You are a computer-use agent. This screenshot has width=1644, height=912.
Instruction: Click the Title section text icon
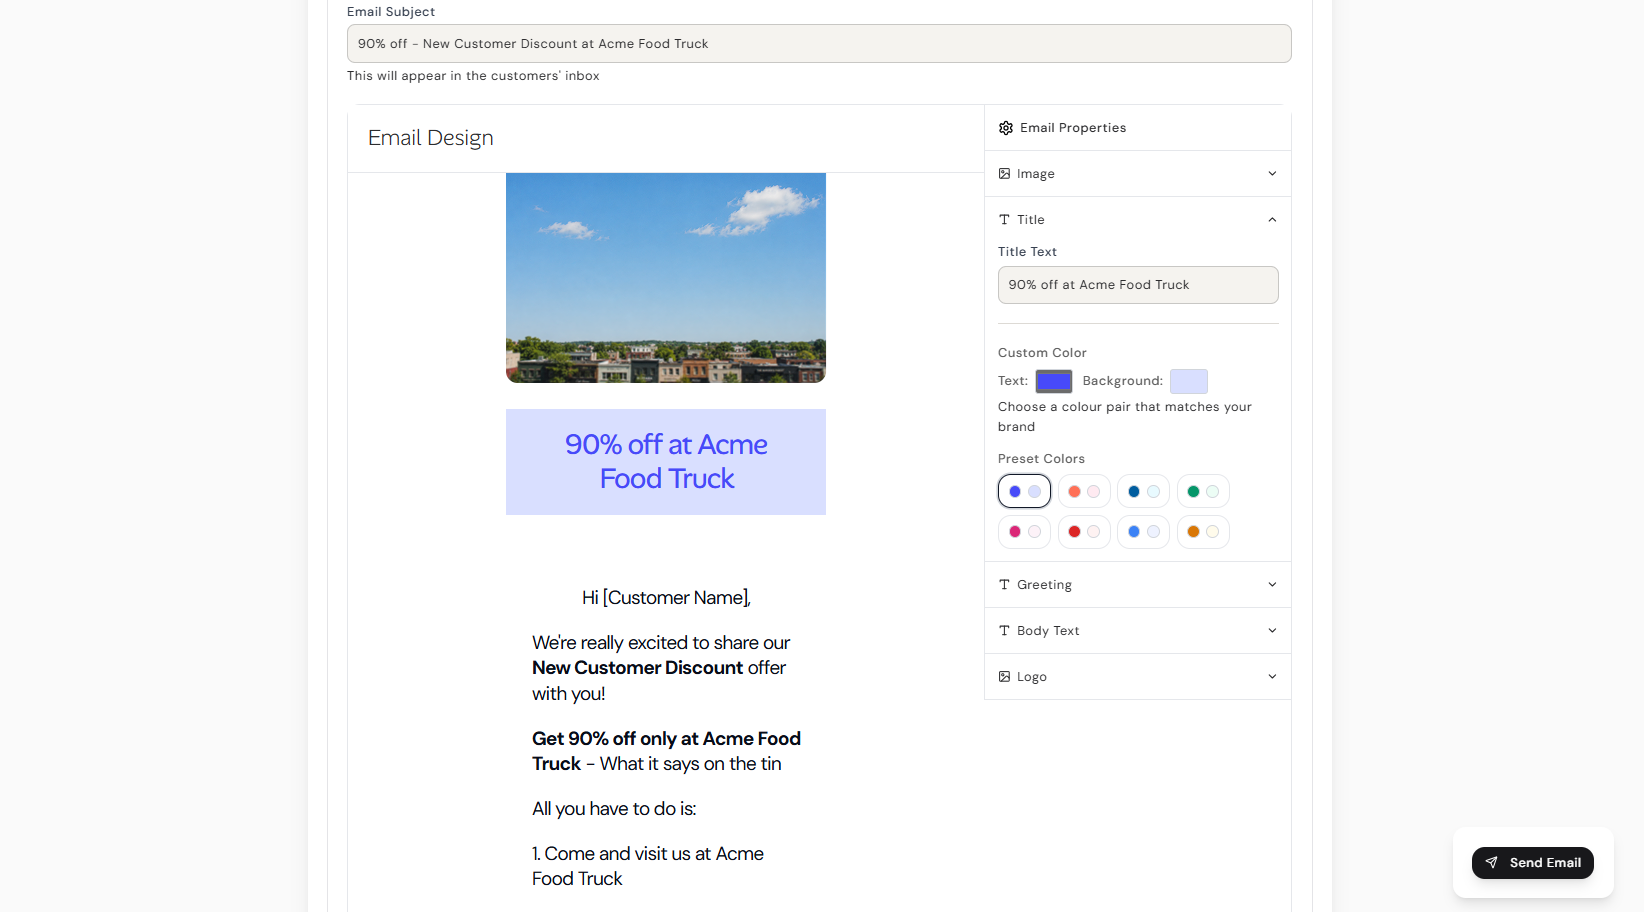click(x=1004, y=220)
